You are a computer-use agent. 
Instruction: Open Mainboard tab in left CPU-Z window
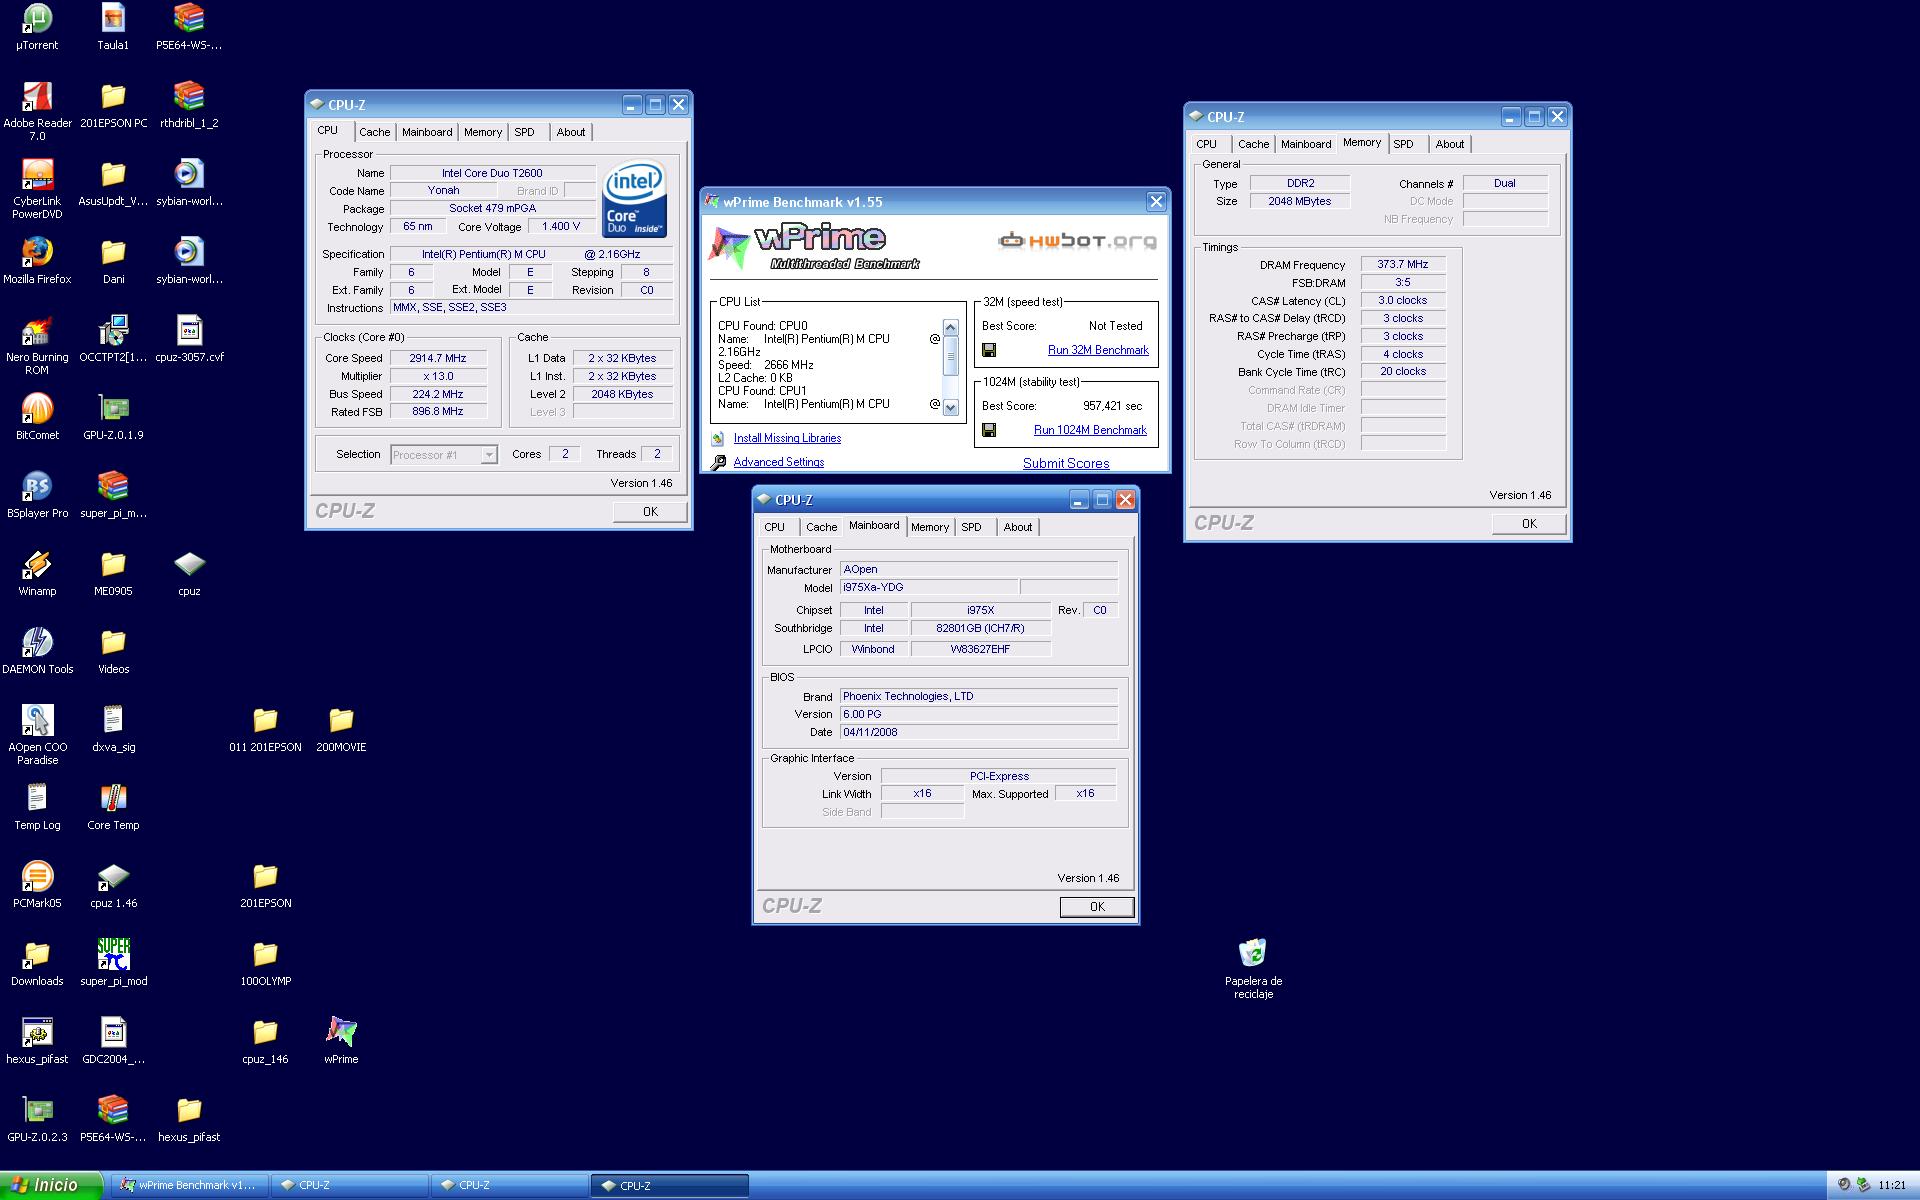click(x=427, y=132)
